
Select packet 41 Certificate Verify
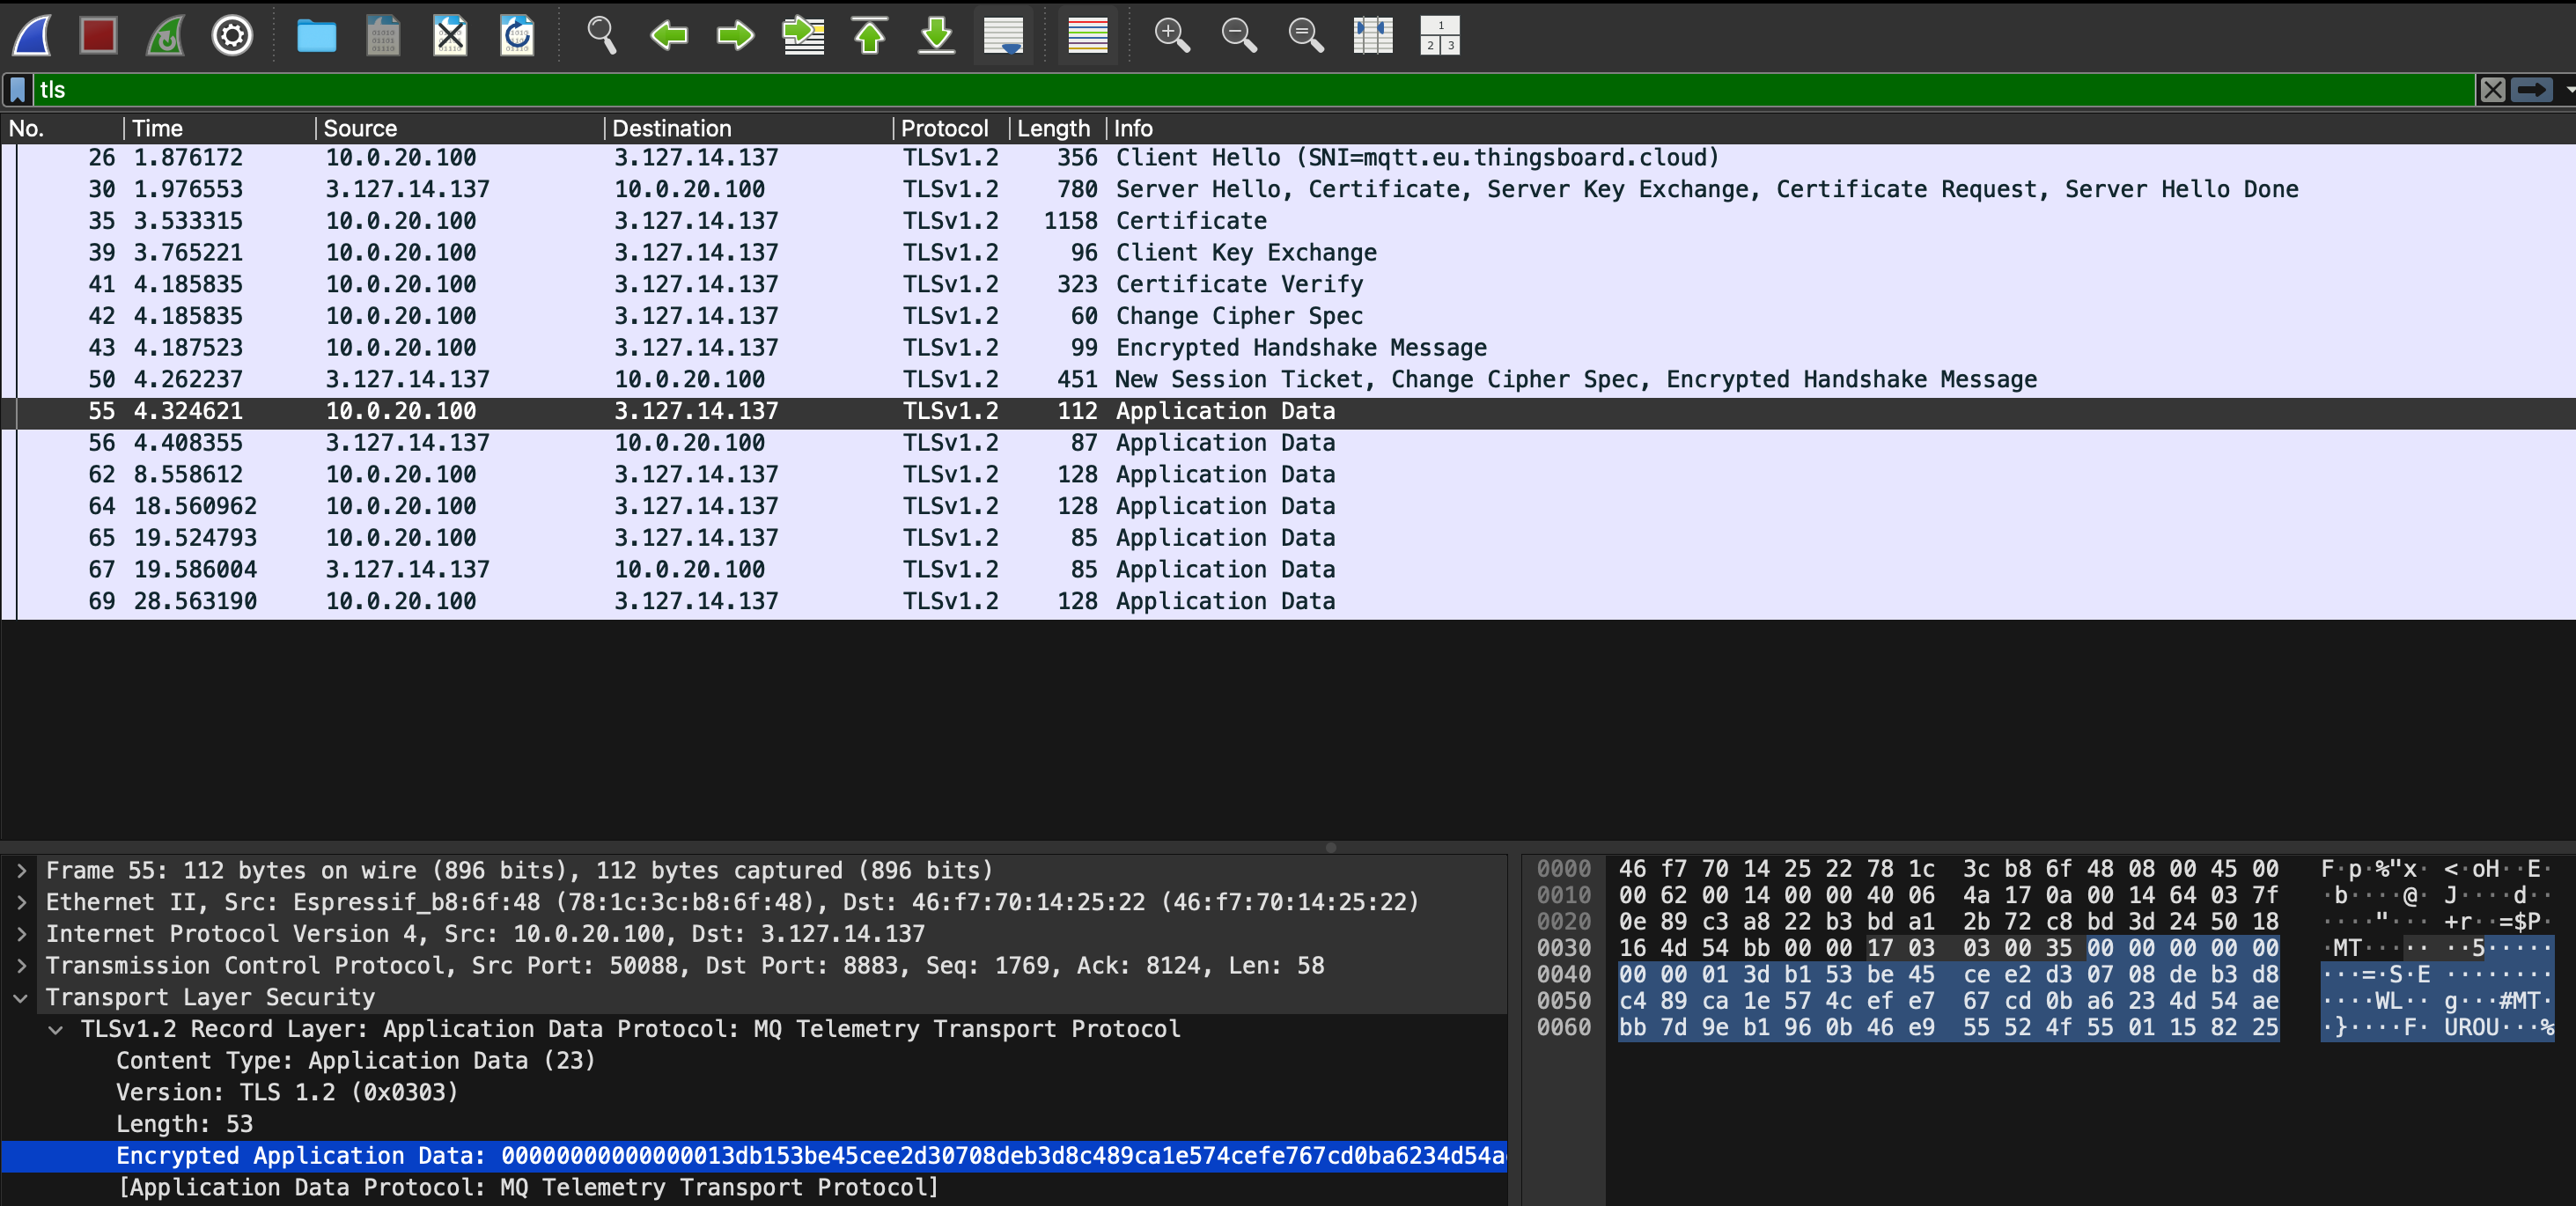point(1288,285)
